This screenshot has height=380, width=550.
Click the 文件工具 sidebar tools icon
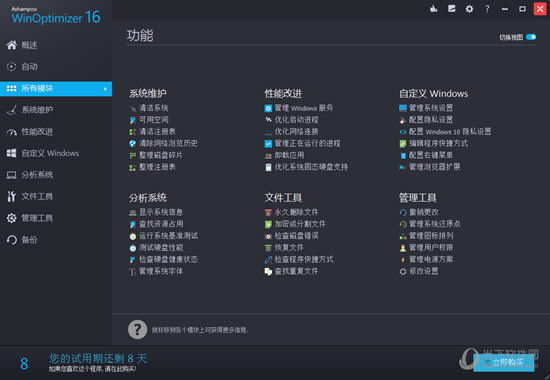tap(12, 196)
